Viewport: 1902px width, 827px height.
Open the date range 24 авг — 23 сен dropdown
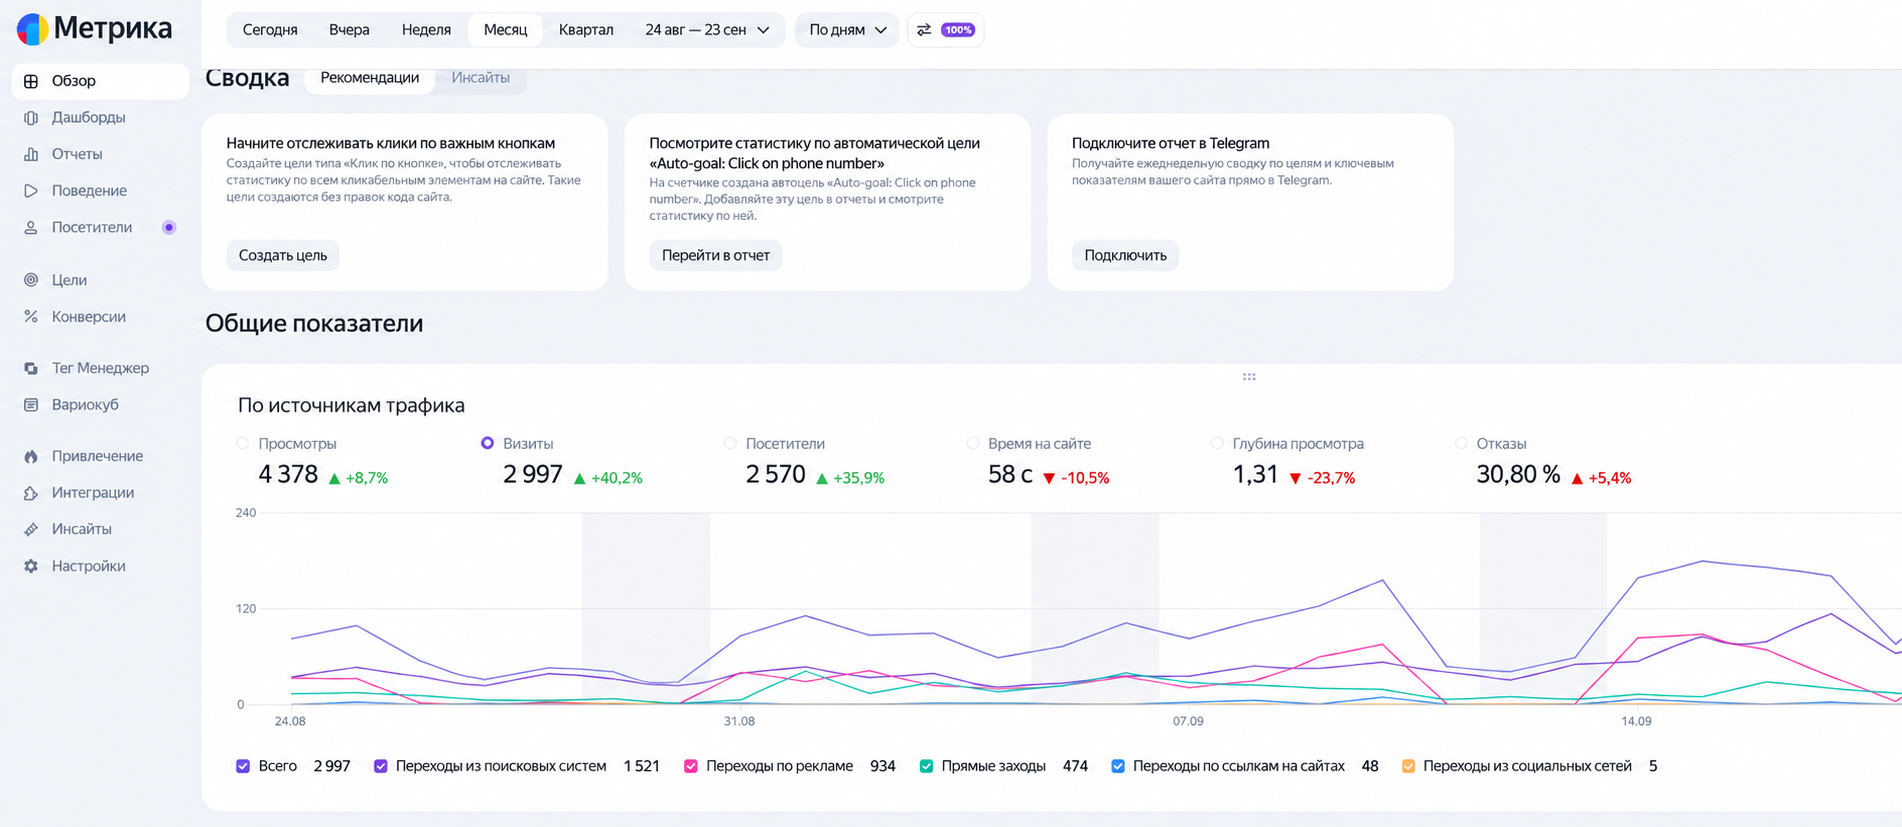coord(707,30)
